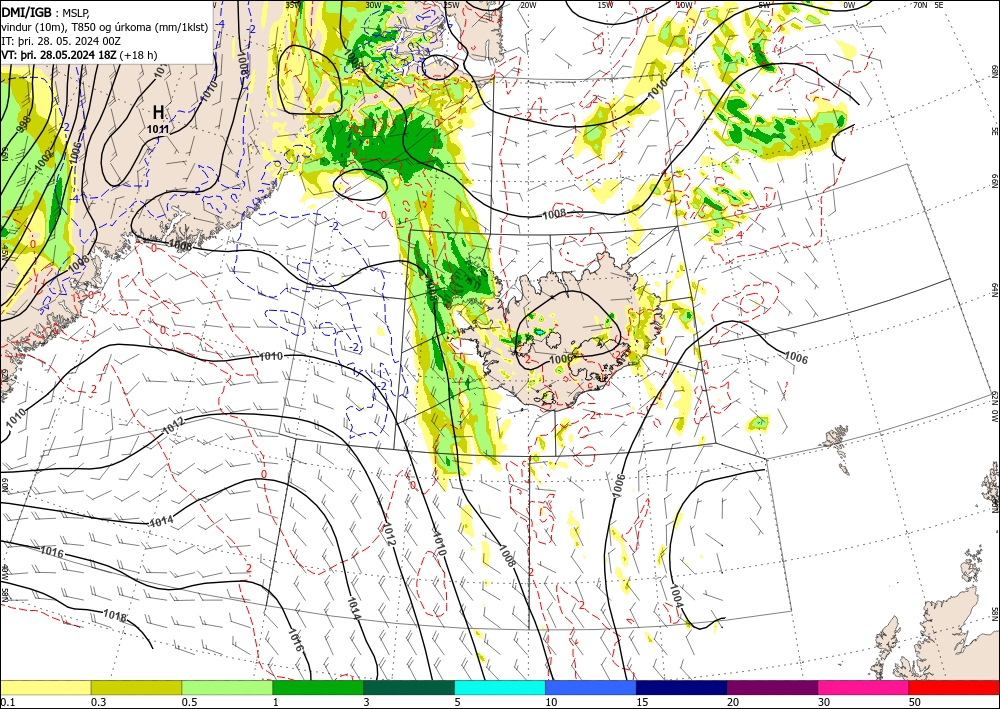This screenshot has height=709, width=1000.
Task: Click the legend value "50"
Action: coord(915,702)
